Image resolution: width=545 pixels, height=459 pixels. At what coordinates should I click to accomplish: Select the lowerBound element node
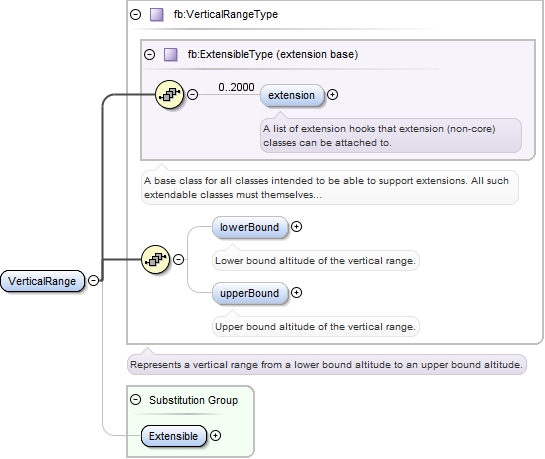click(x=250, y=227)
